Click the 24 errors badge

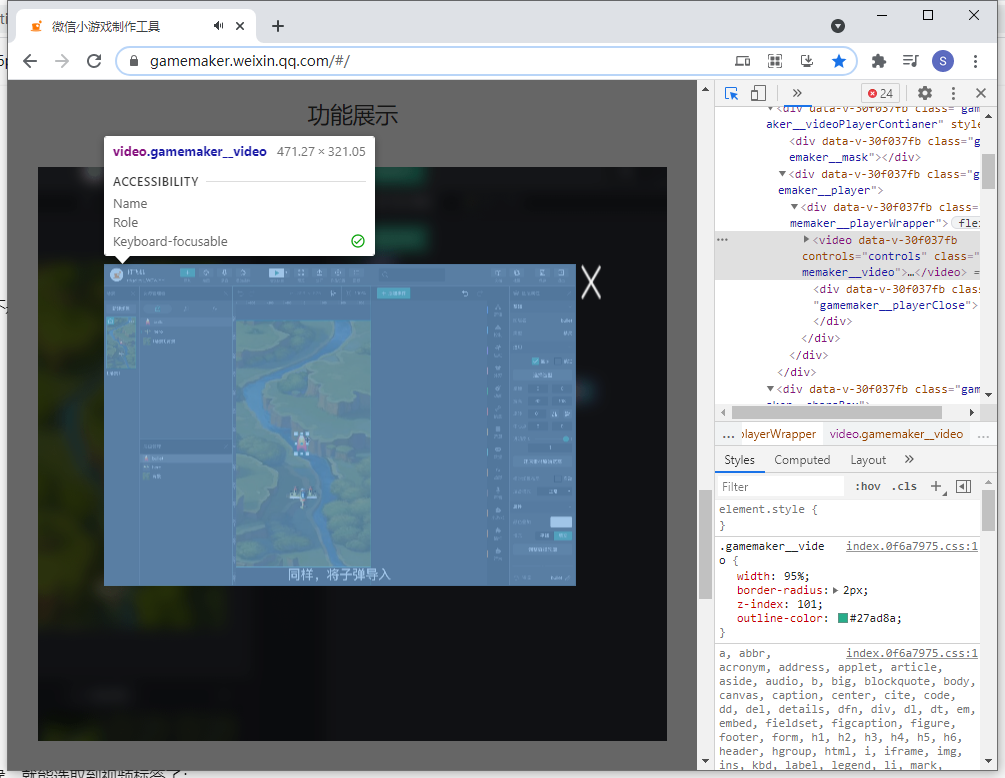point(880,94)
